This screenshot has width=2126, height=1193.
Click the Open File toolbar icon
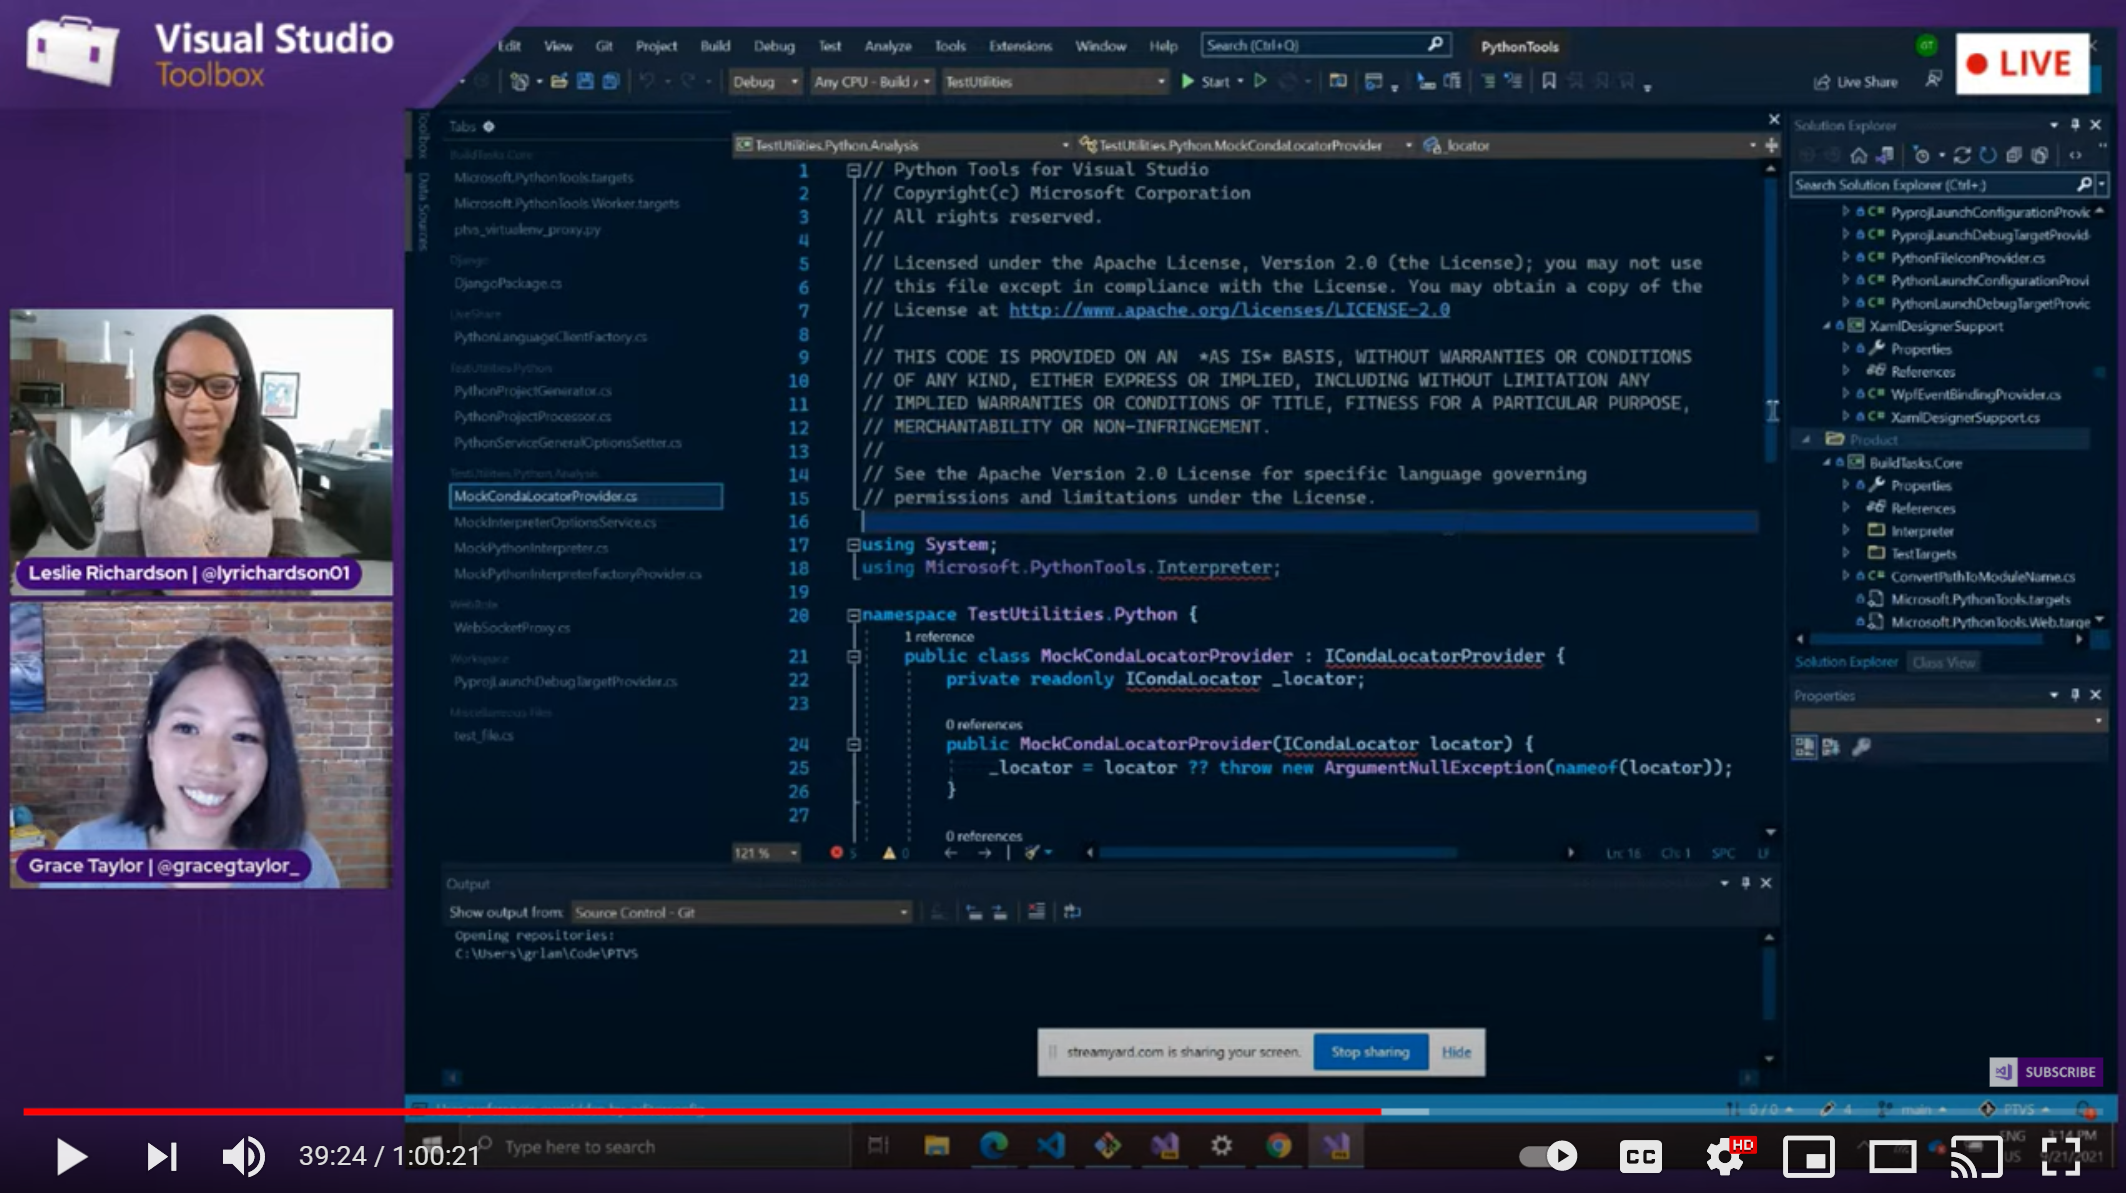pos(559,82)
